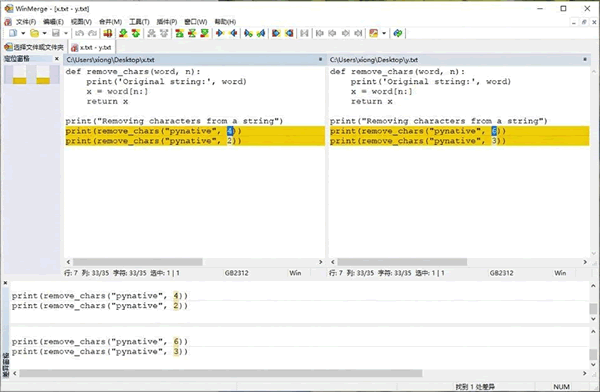Image resolution: width=600 pixels, height=392 pixels.
Task: Expand the New document dropdown arrow
Action: [23, 33]
